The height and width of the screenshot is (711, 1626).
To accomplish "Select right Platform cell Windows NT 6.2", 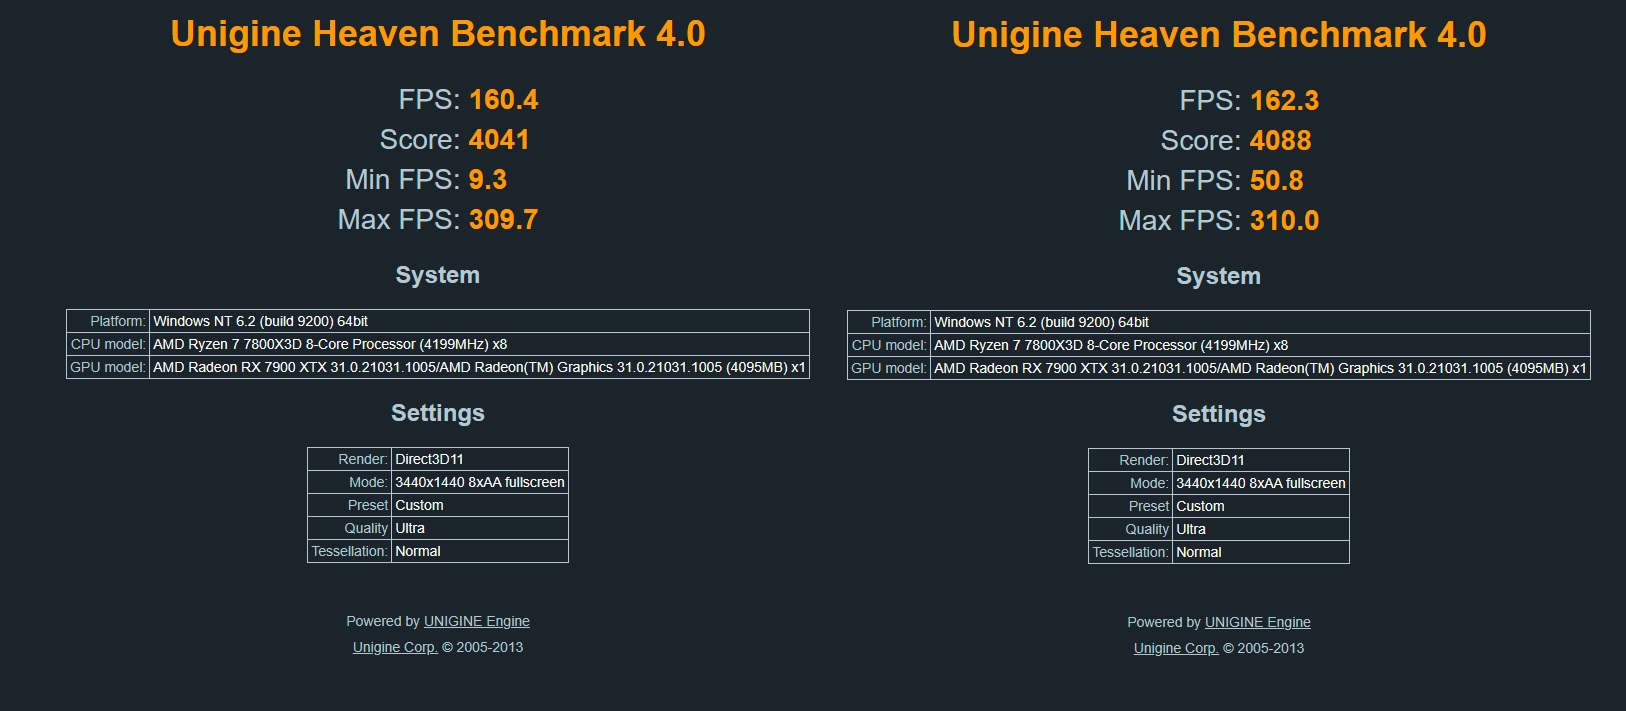I will (x=1260, y=322).
